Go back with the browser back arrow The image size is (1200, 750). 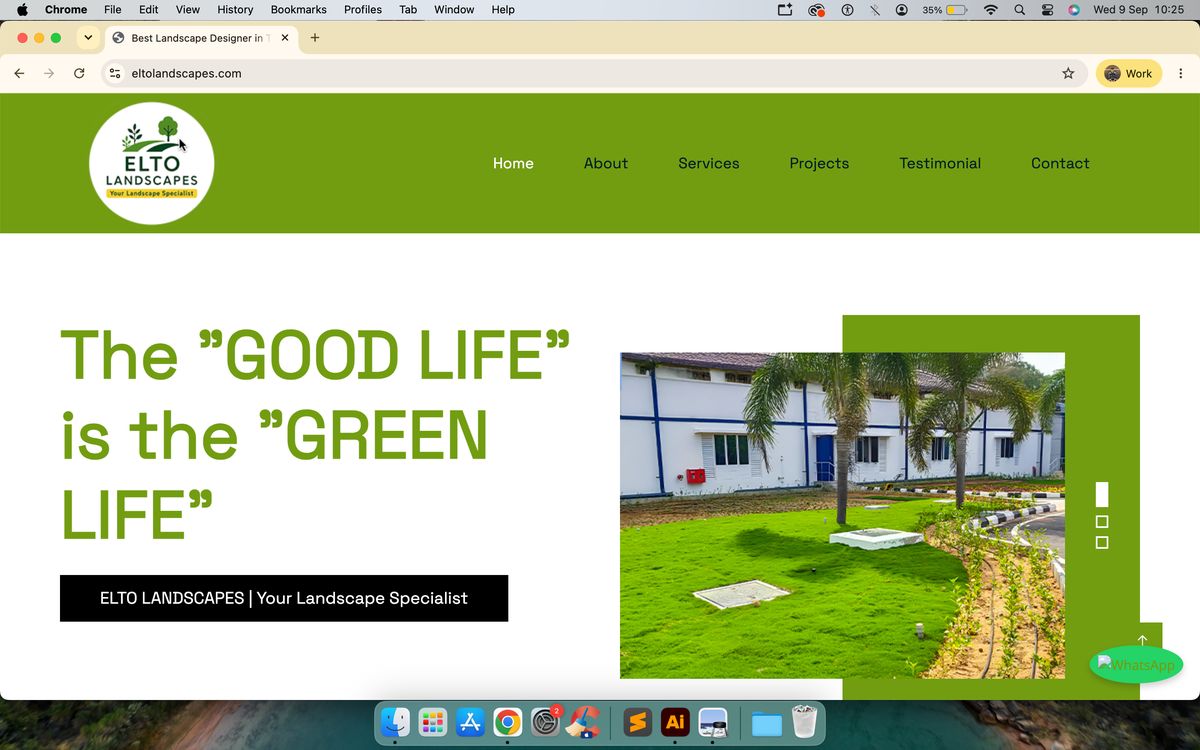19,73
